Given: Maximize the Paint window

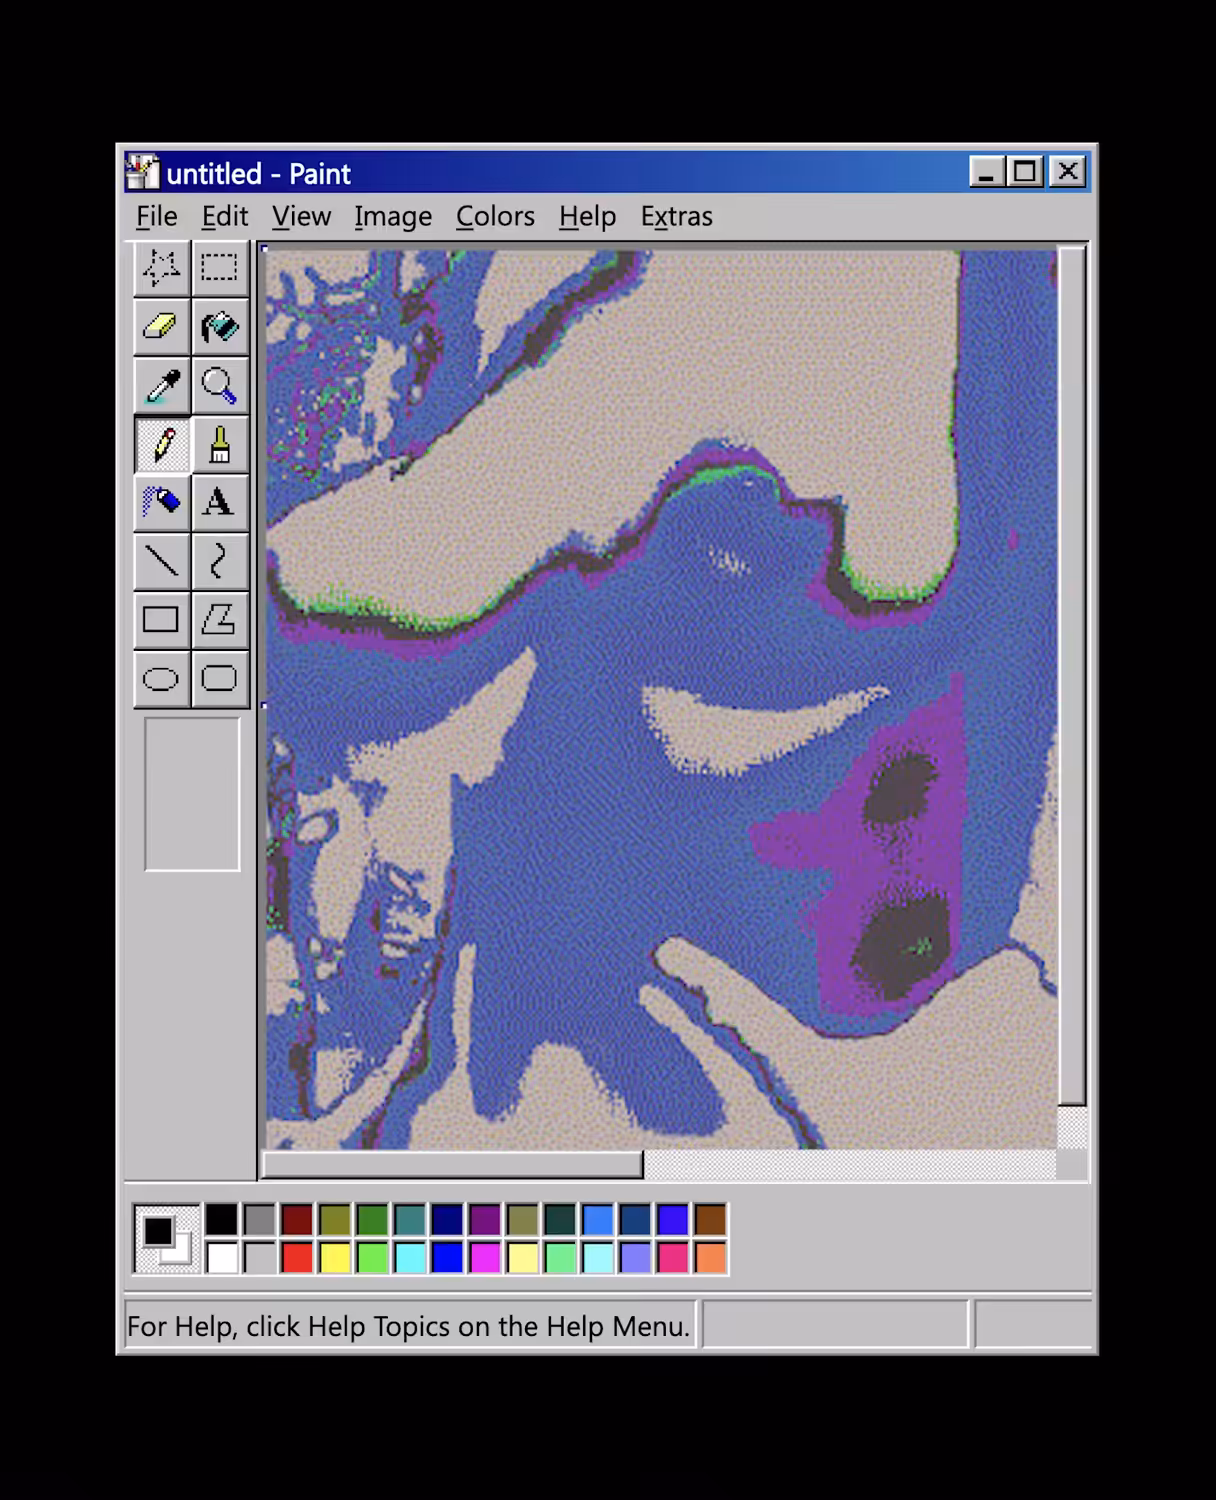Looking at the screenshot, I should (1025, 172).
